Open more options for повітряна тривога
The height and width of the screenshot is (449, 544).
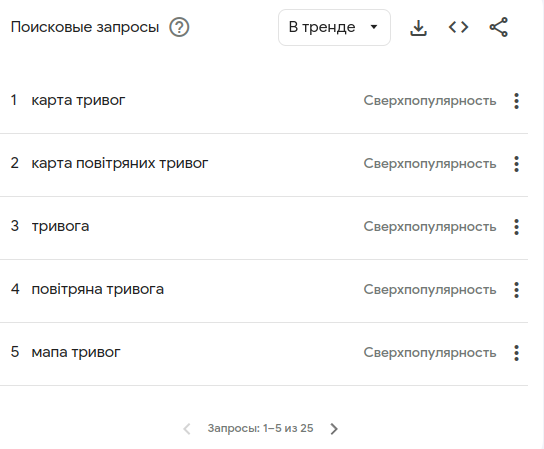coord(517,290)
